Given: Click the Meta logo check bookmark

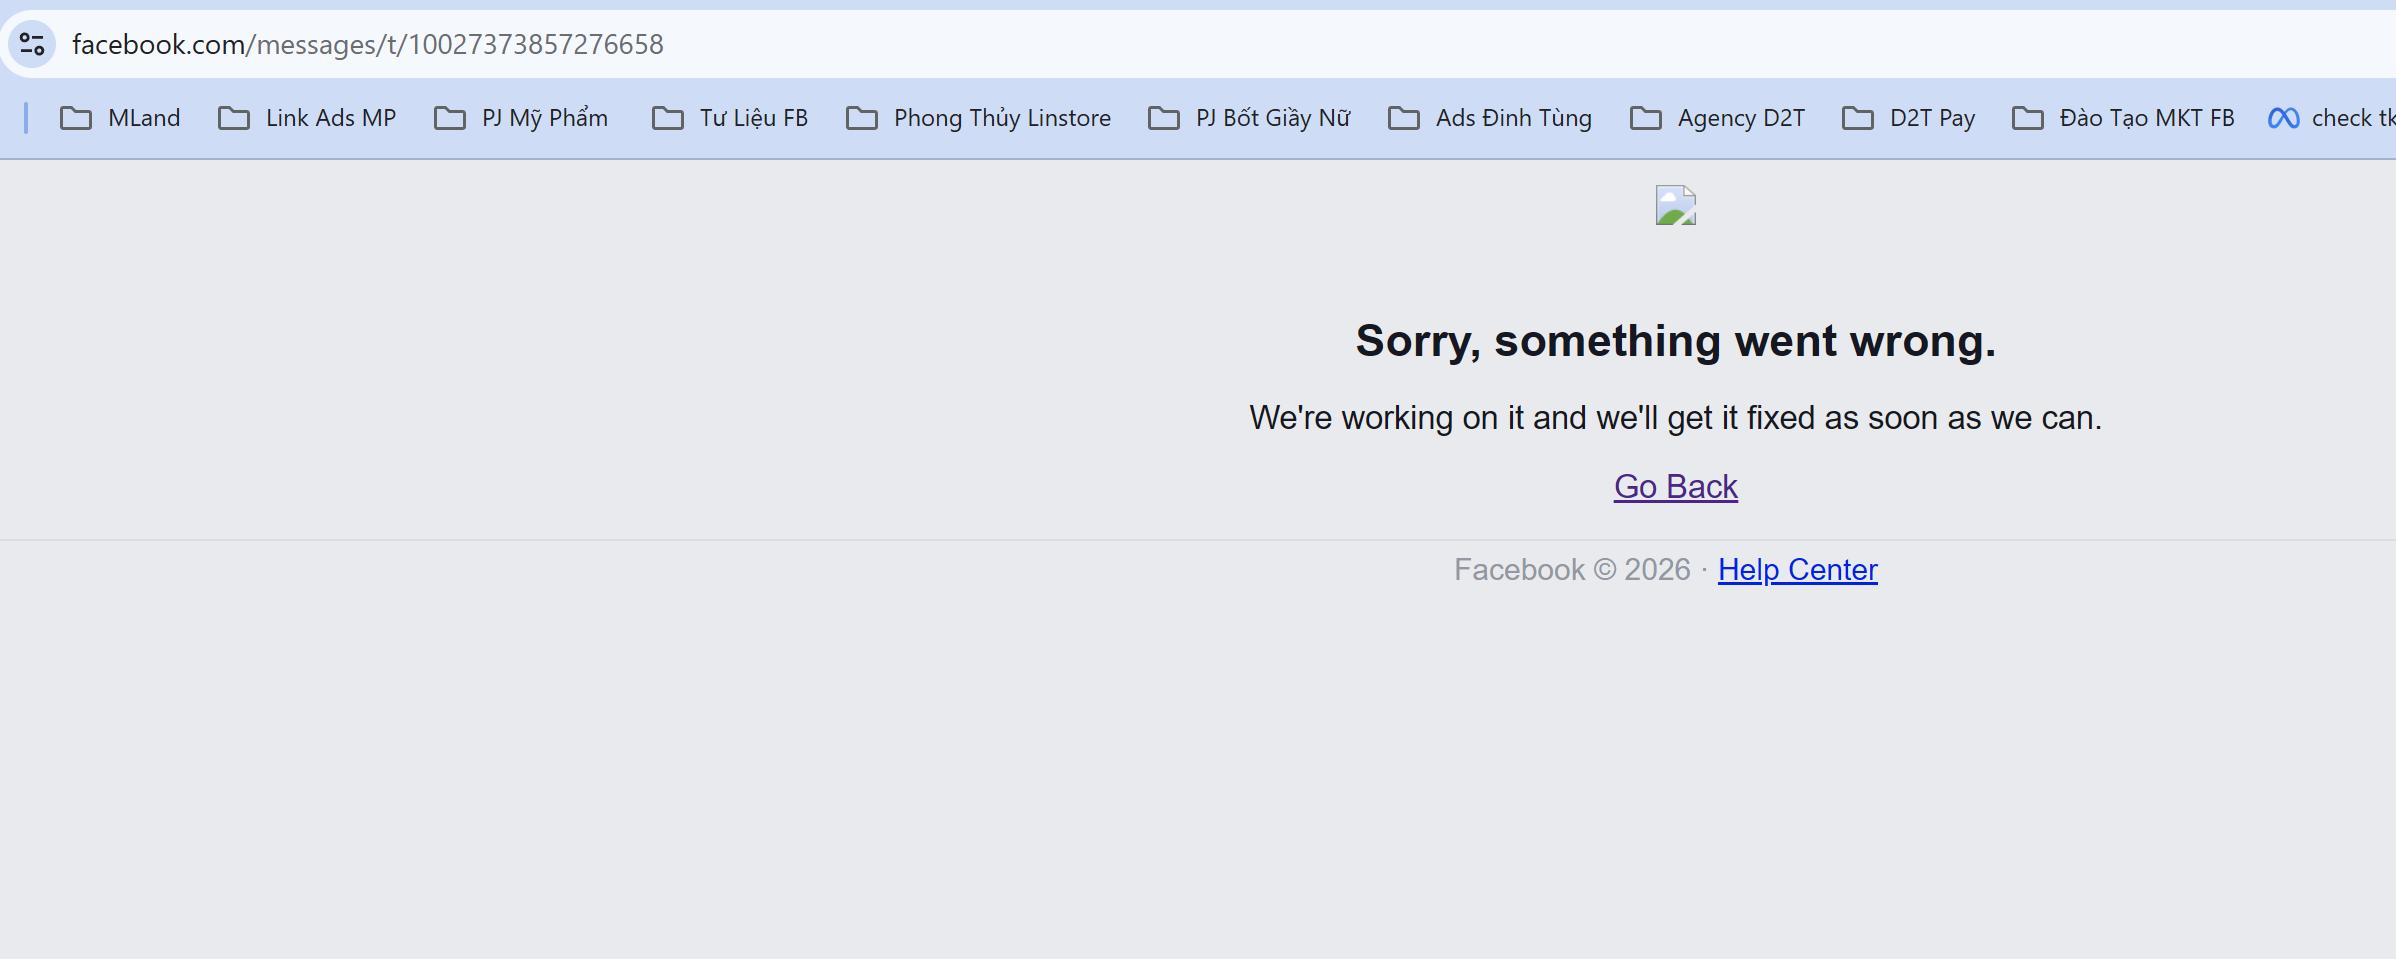Looking at the screenshot, I should pyautogui.click(x=2330, y=118).
